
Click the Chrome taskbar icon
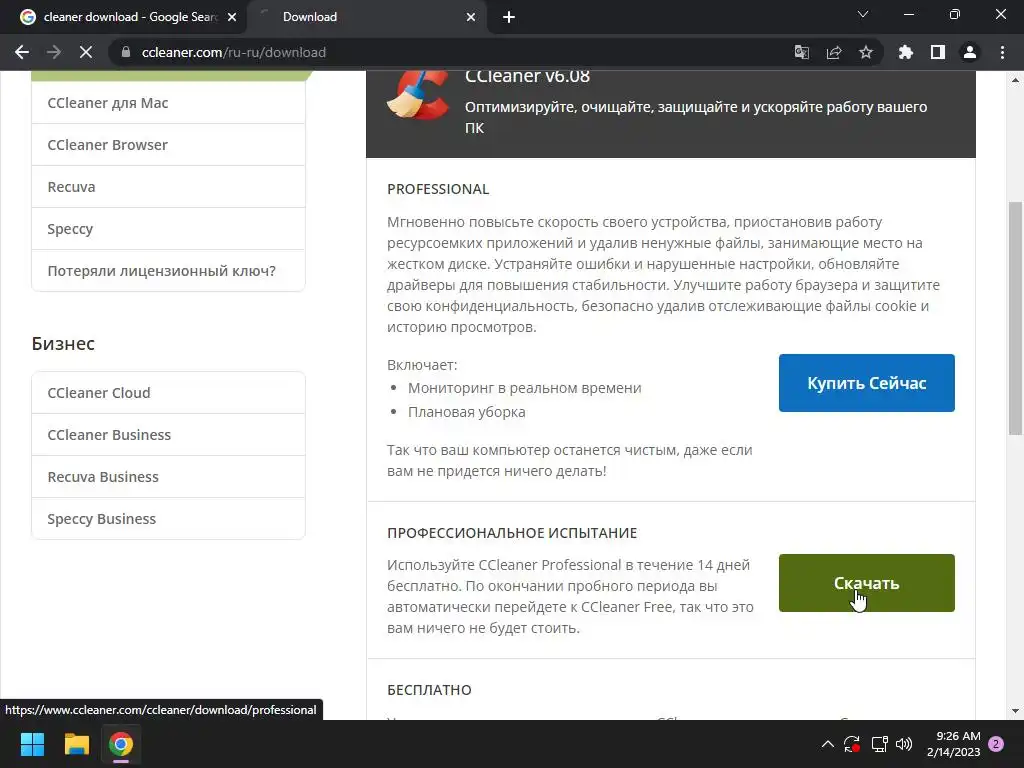[121, 744]
